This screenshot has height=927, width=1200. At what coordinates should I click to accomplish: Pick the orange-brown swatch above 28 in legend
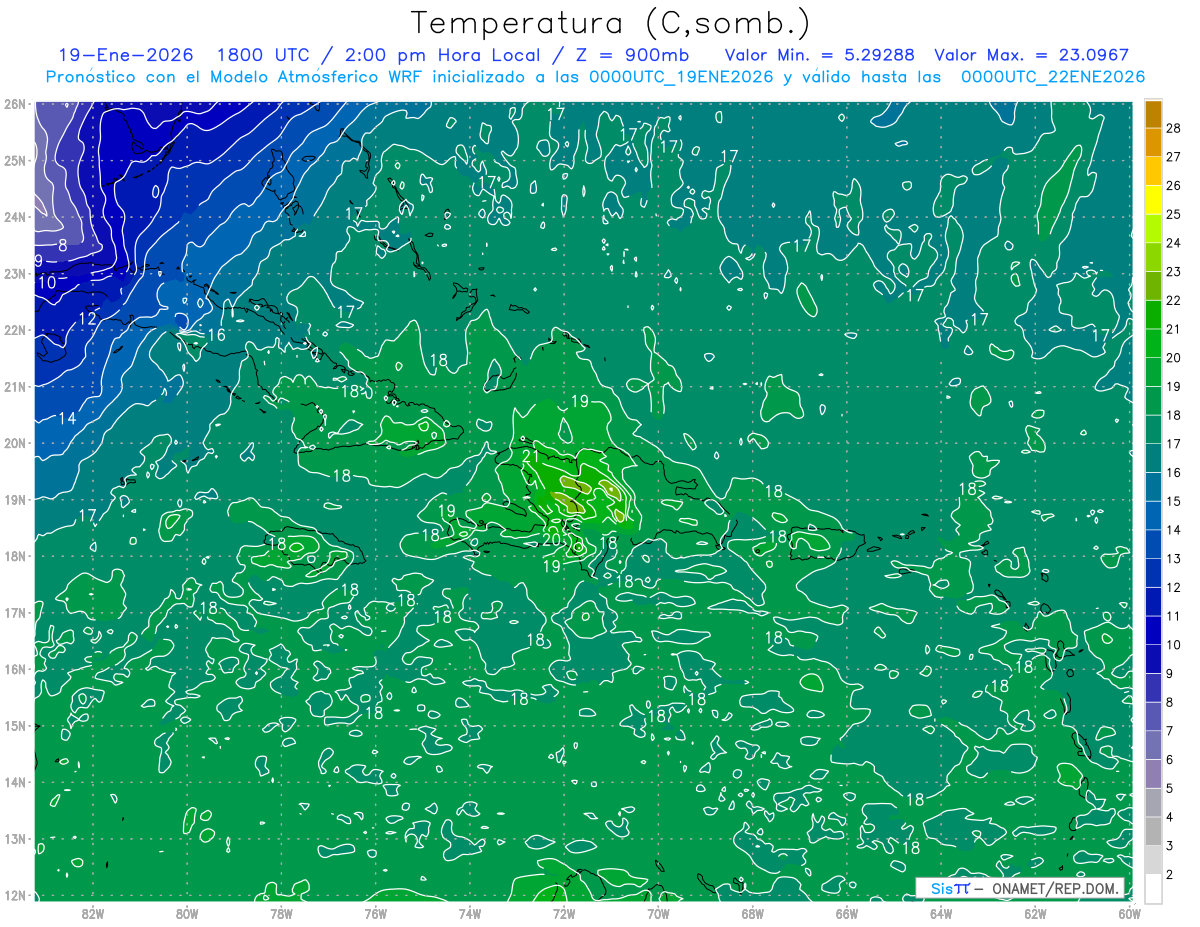point(1153,114)
